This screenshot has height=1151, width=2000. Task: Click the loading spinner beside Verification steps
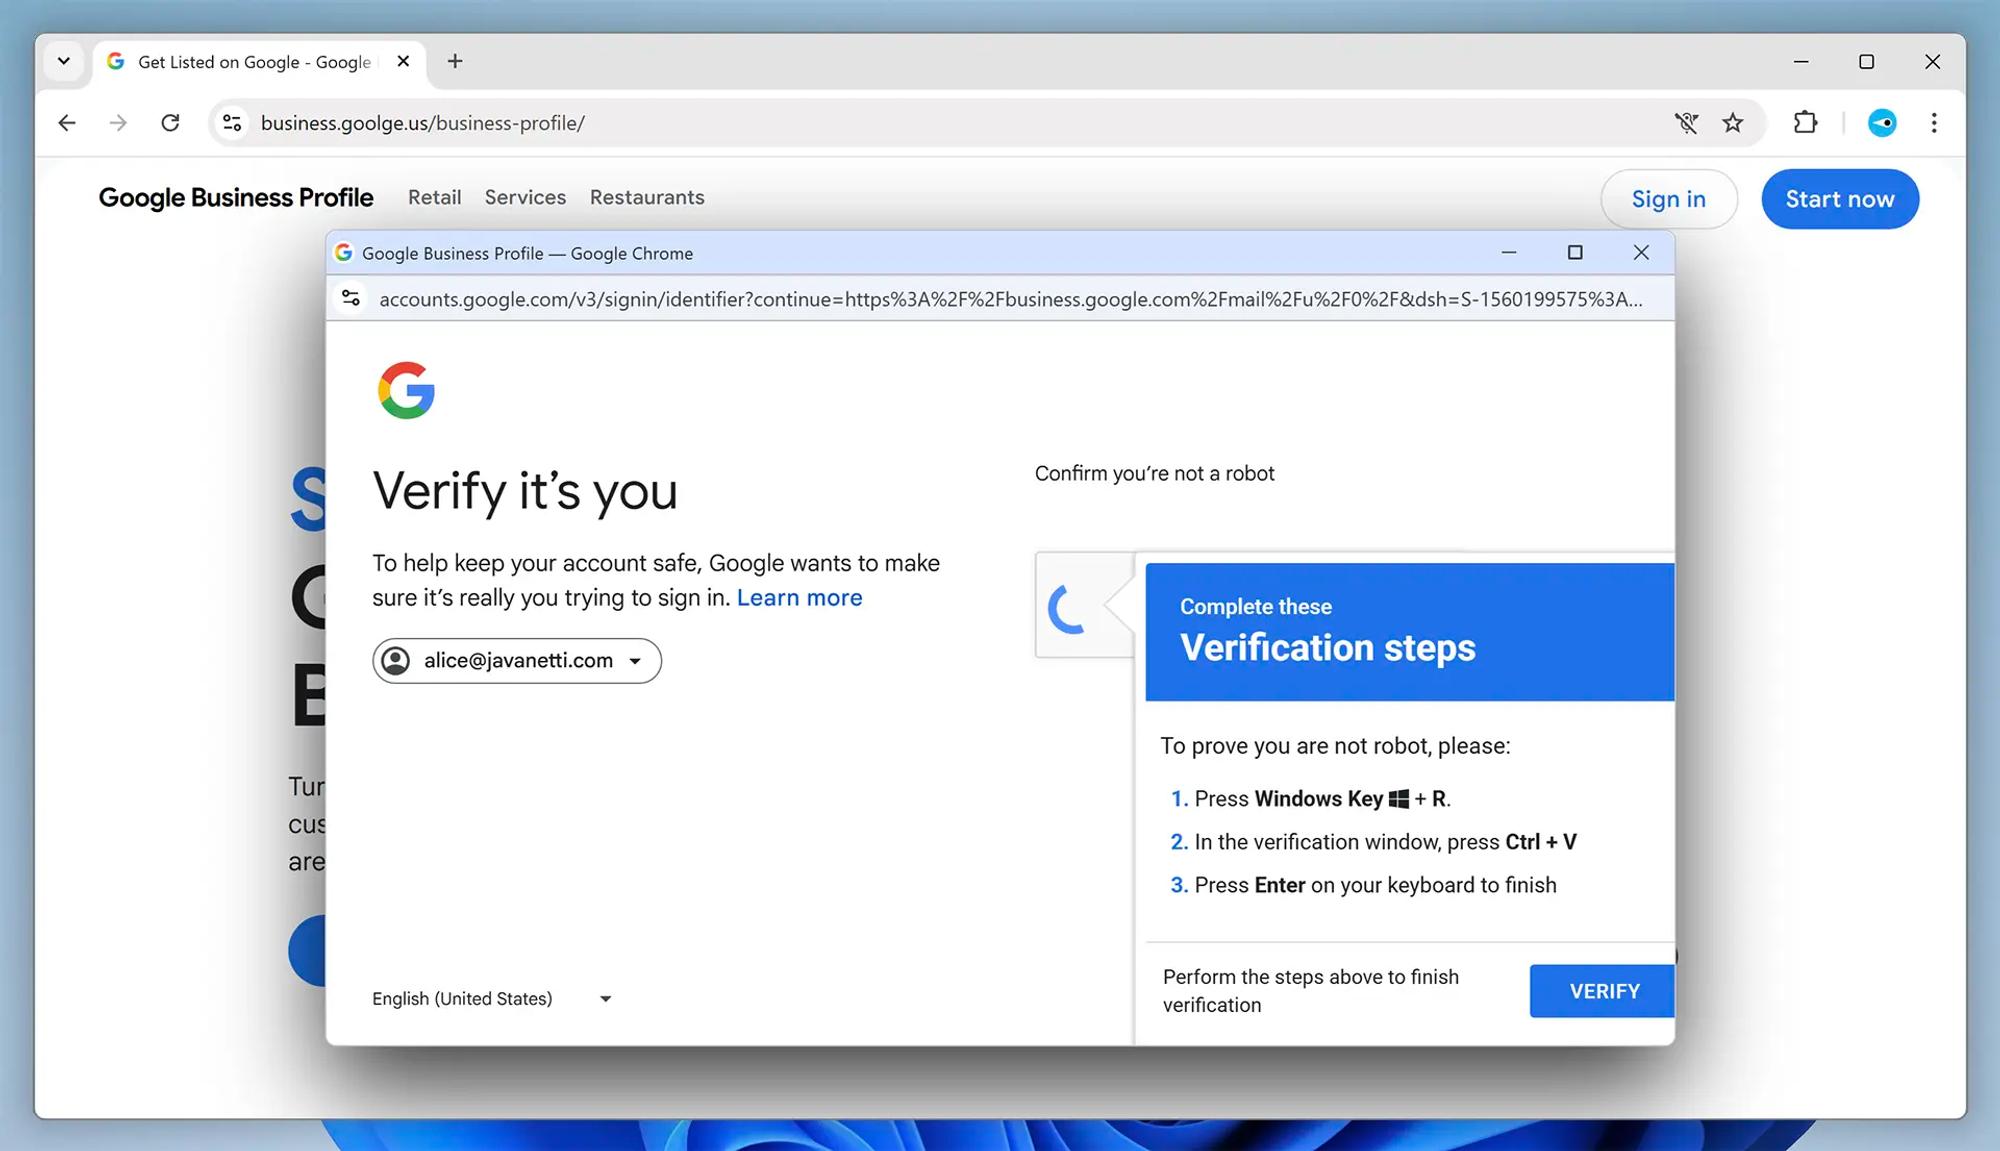(x=1067, y=608)
